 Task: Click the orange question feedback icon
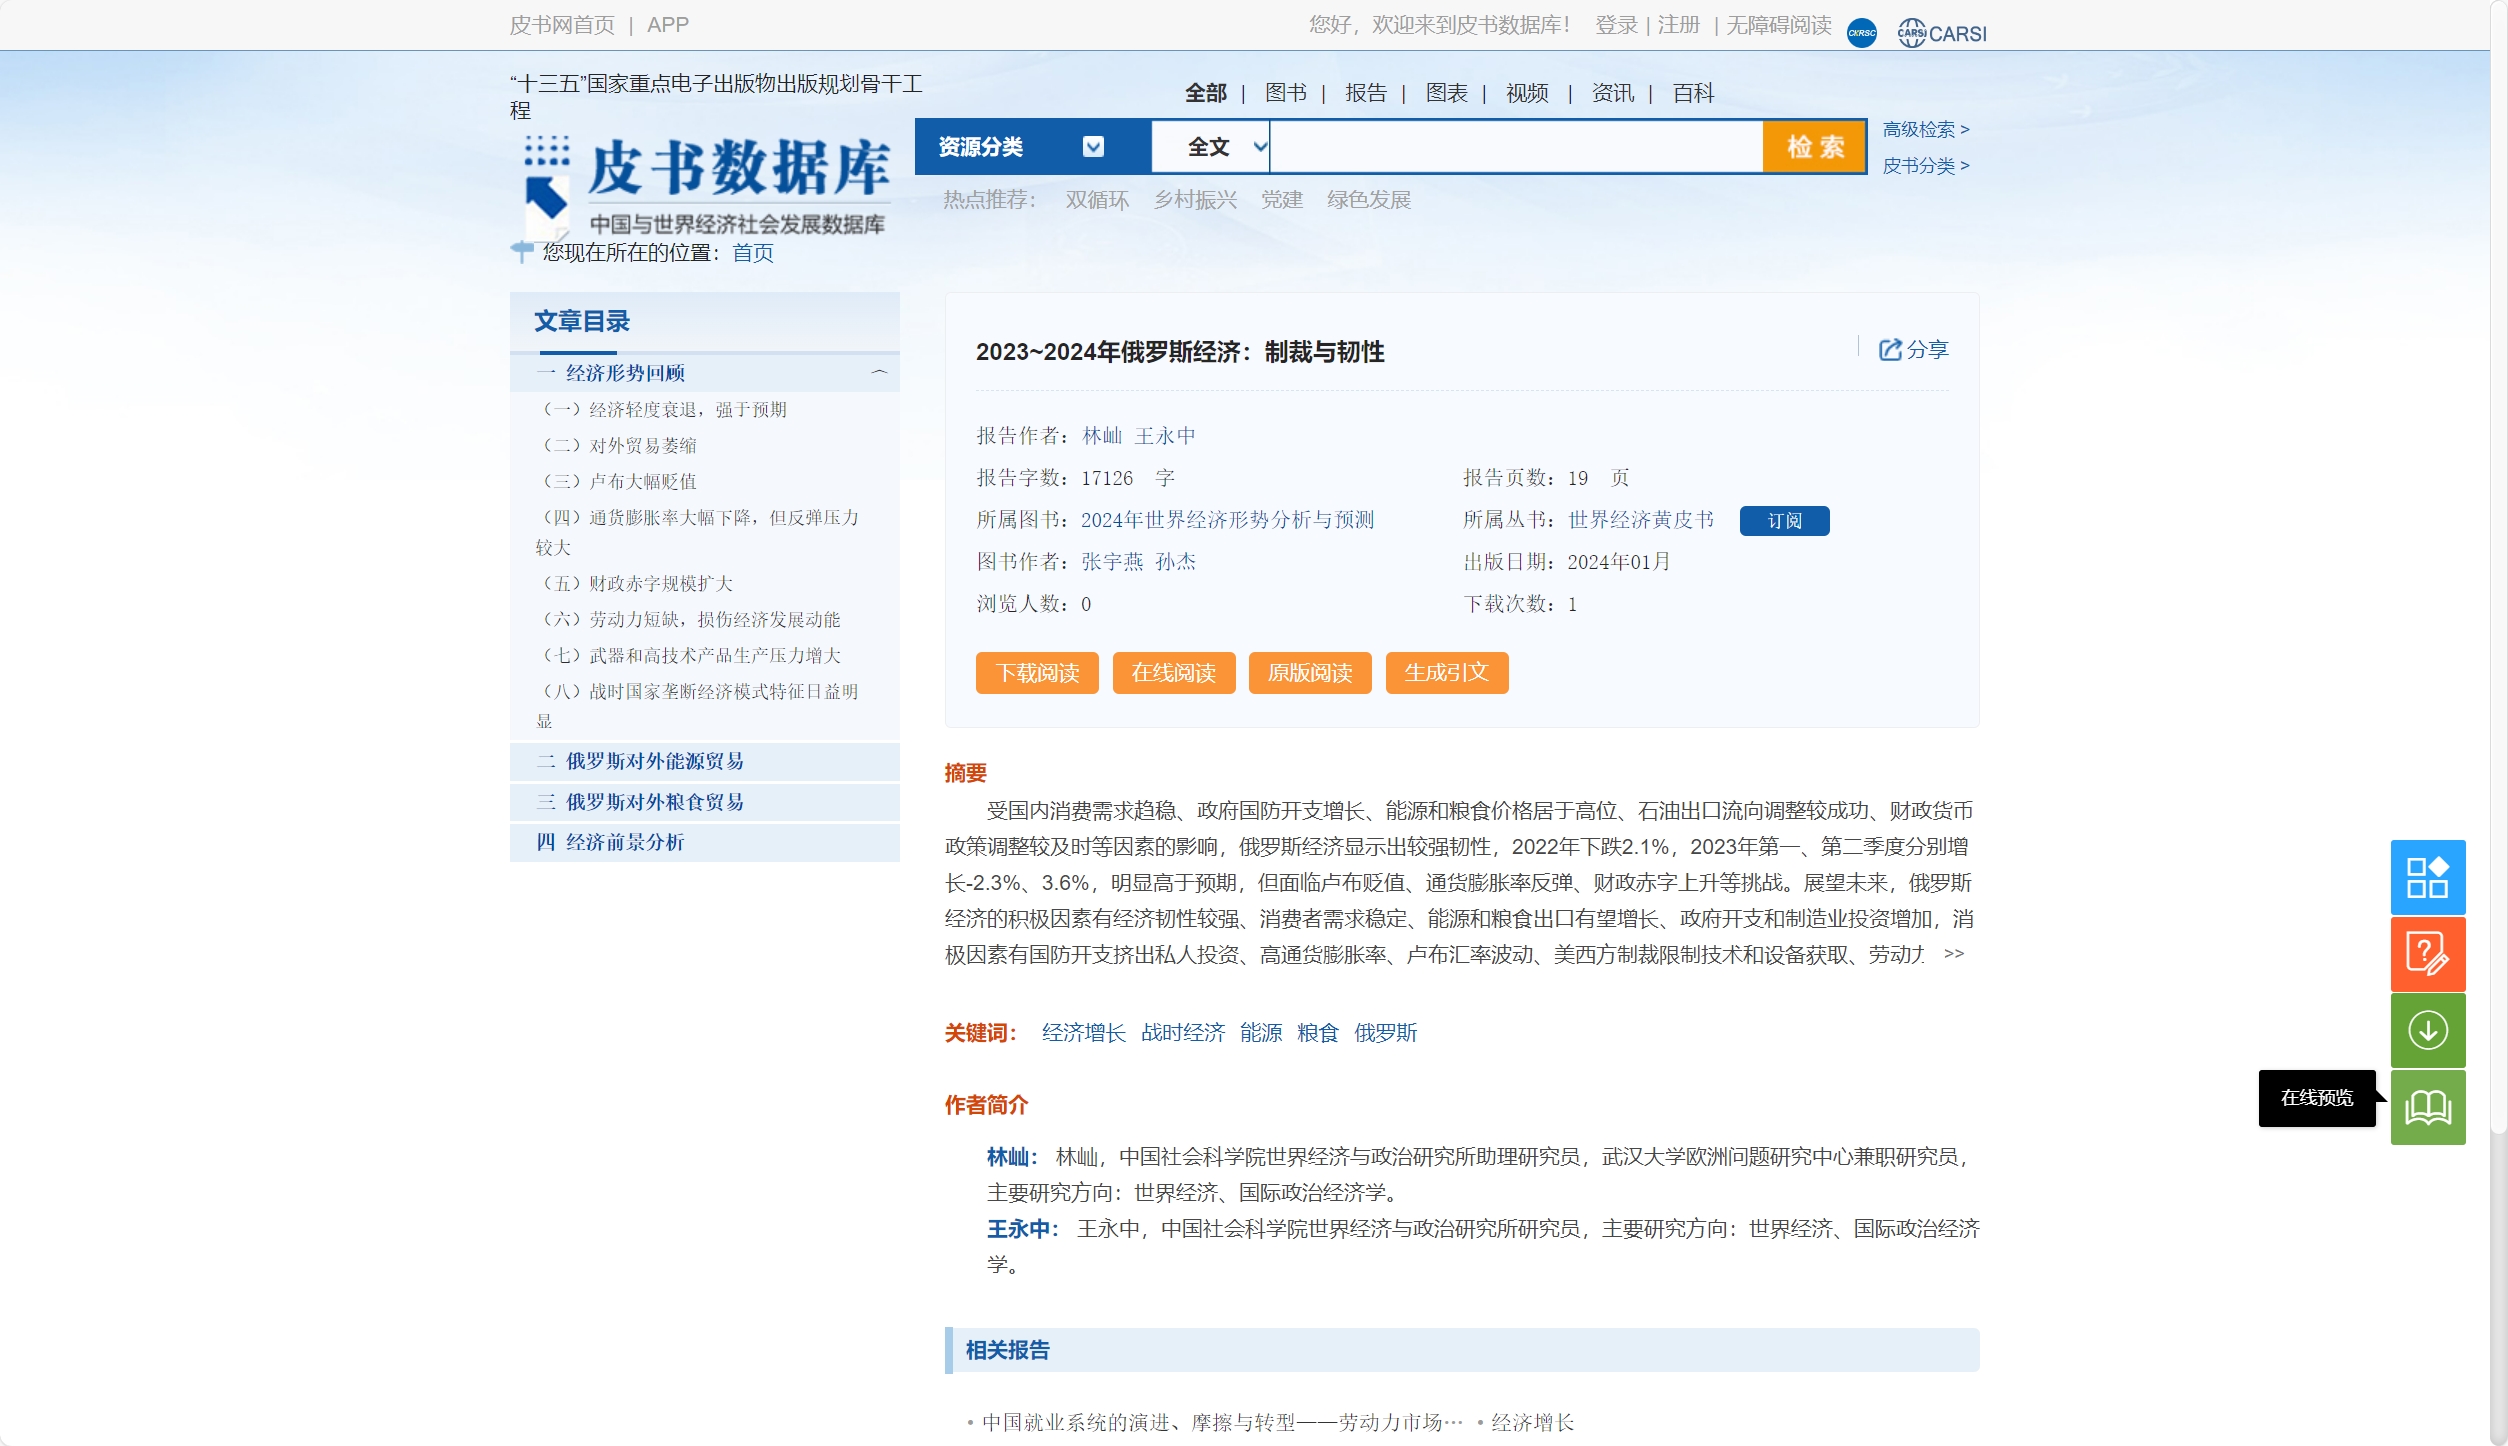pos(2428,954)
